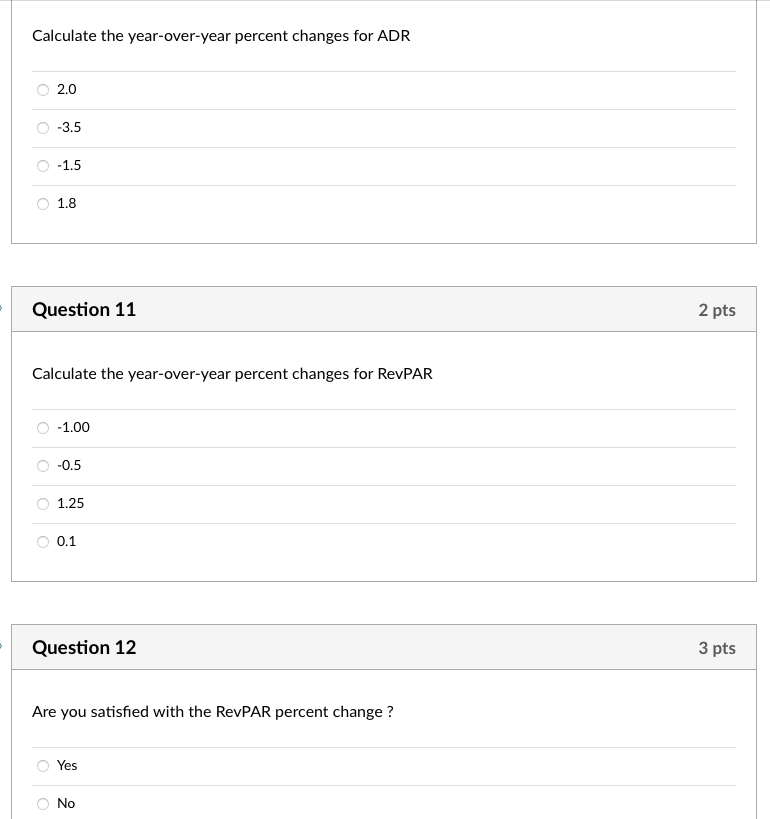Click the Question 12 header

[84, 647]
